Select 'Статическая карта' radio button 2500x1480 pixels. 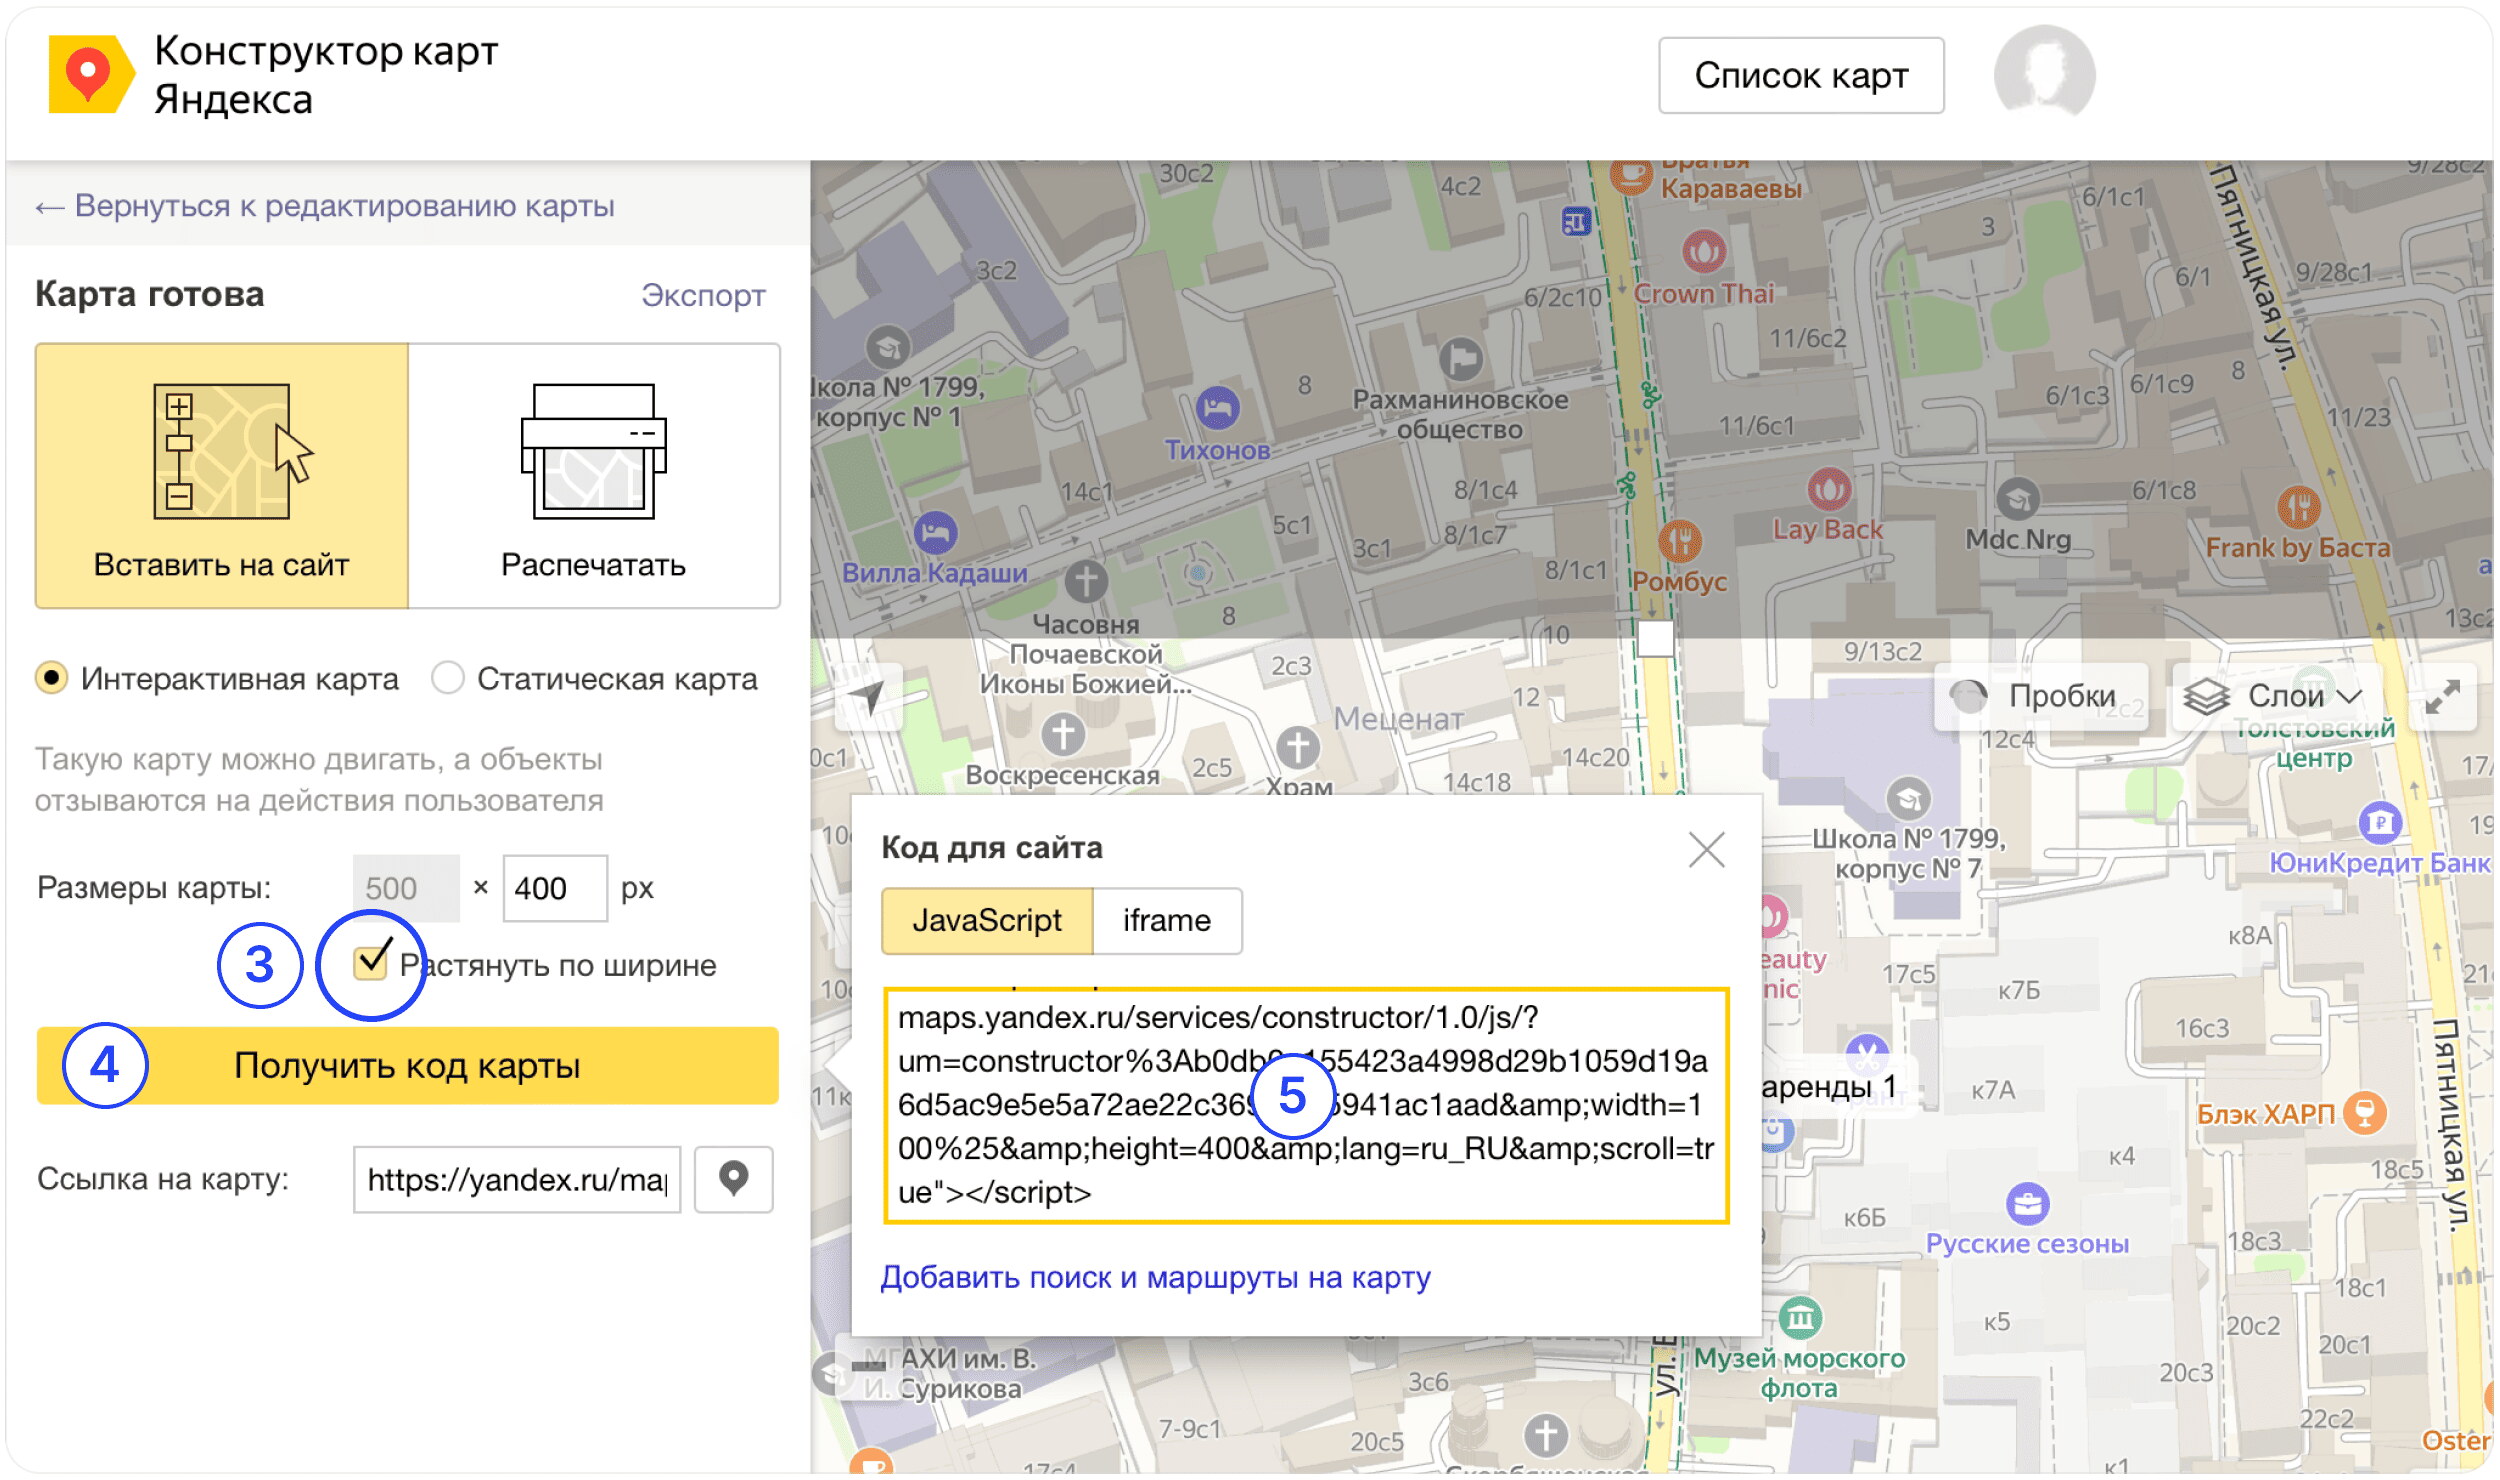(447, 678)
